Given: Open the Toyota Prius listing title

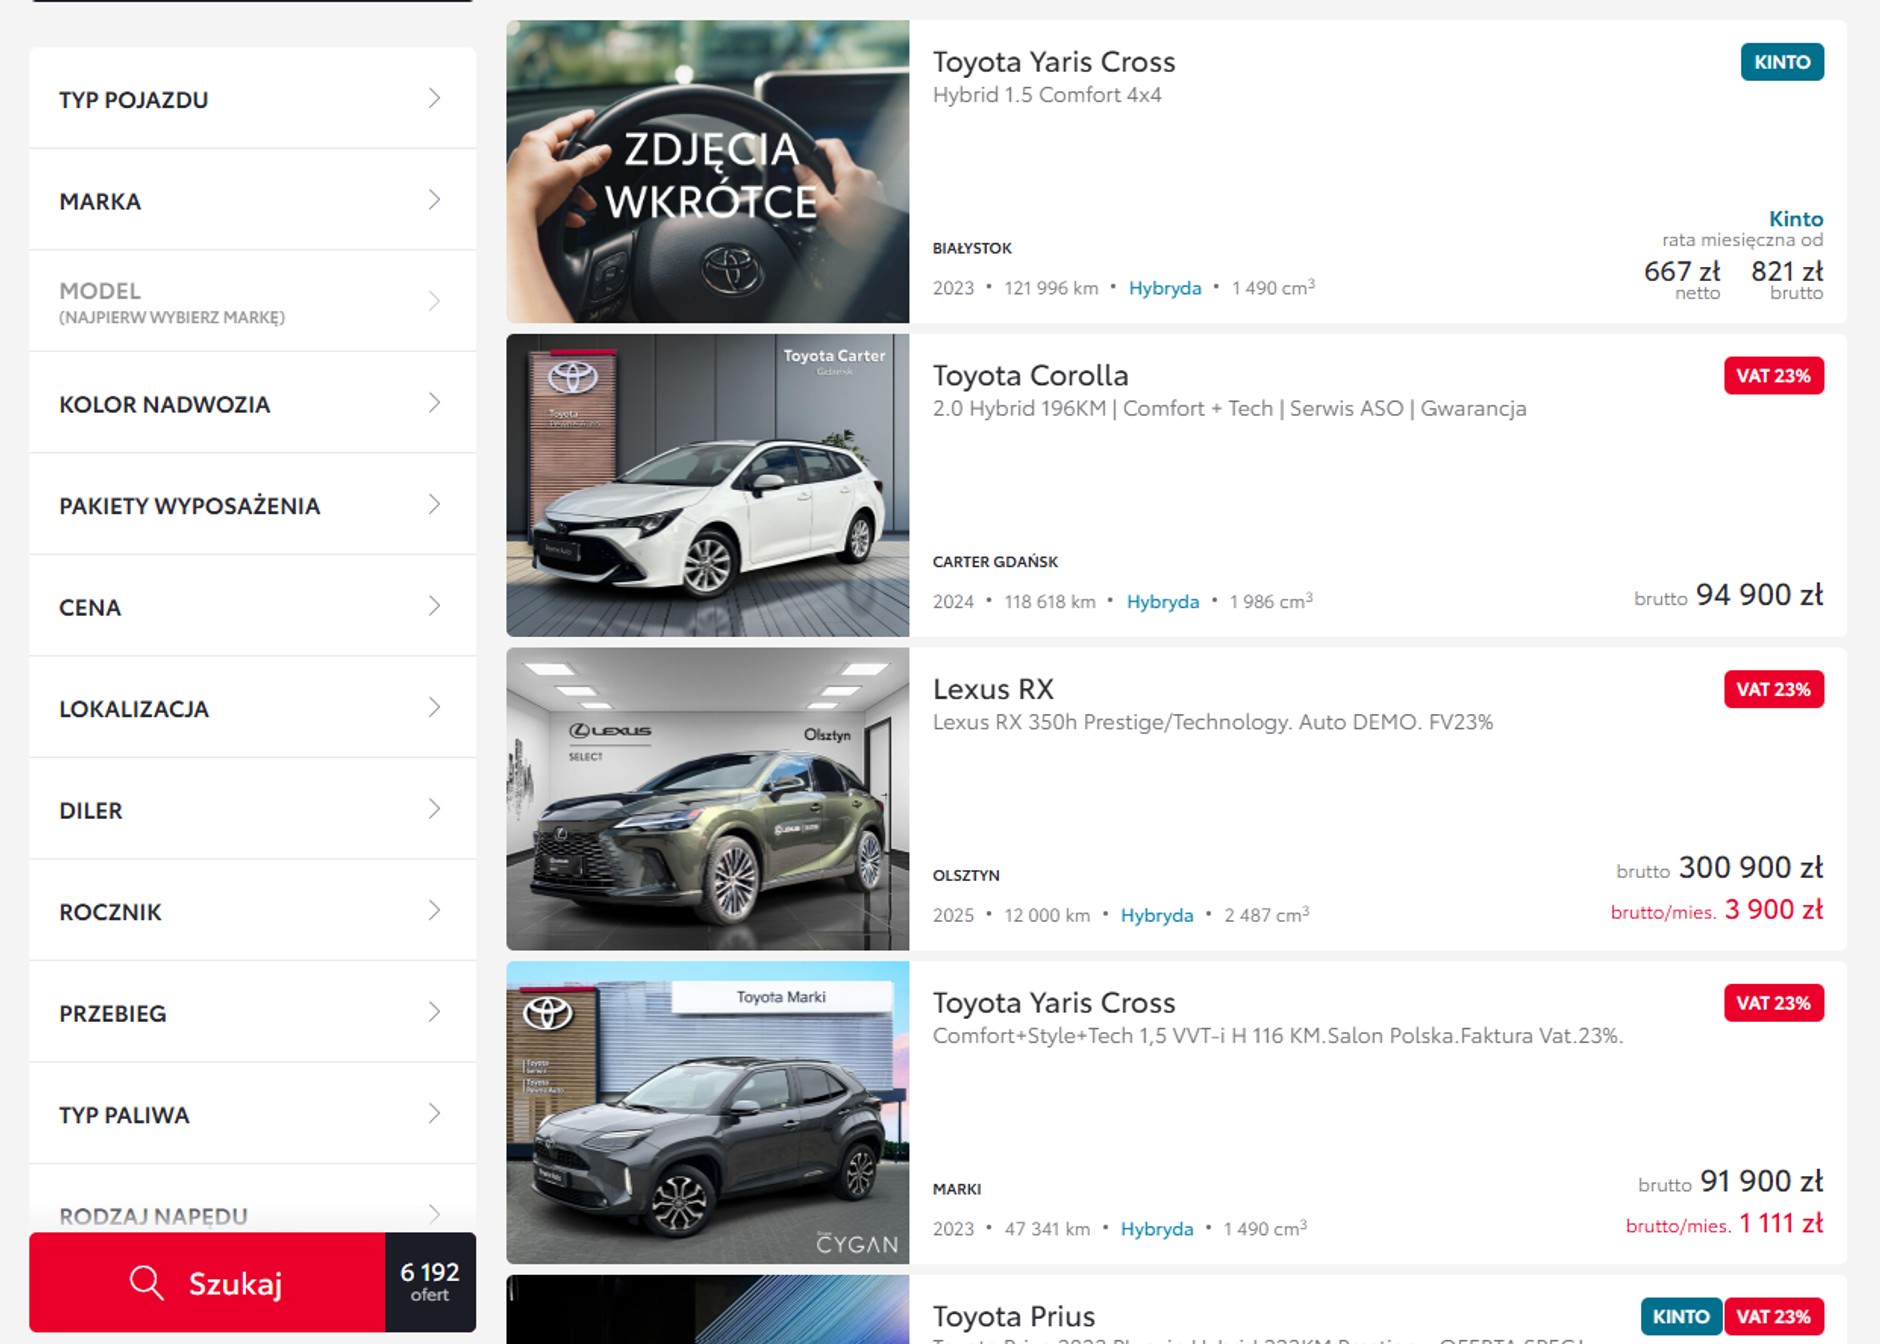Looking at the screenshot, I should (1014, 1316).
